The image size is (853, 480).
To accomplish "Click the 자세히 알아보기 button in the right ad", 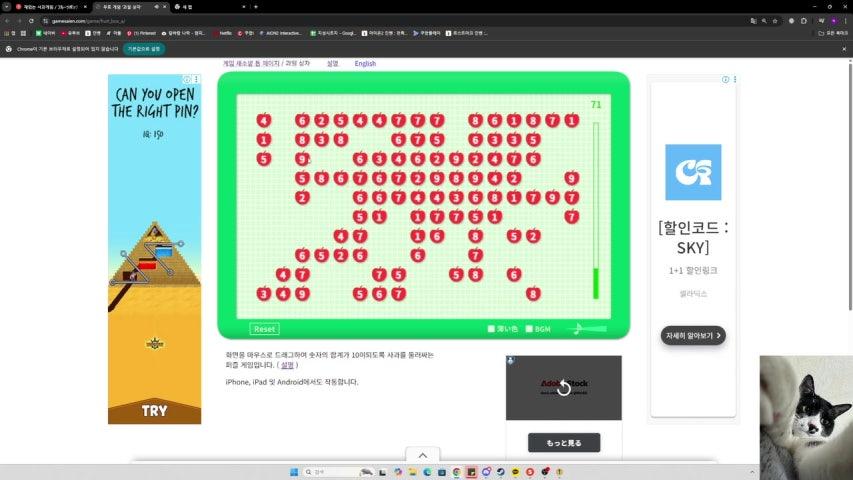I will (693, 336).
